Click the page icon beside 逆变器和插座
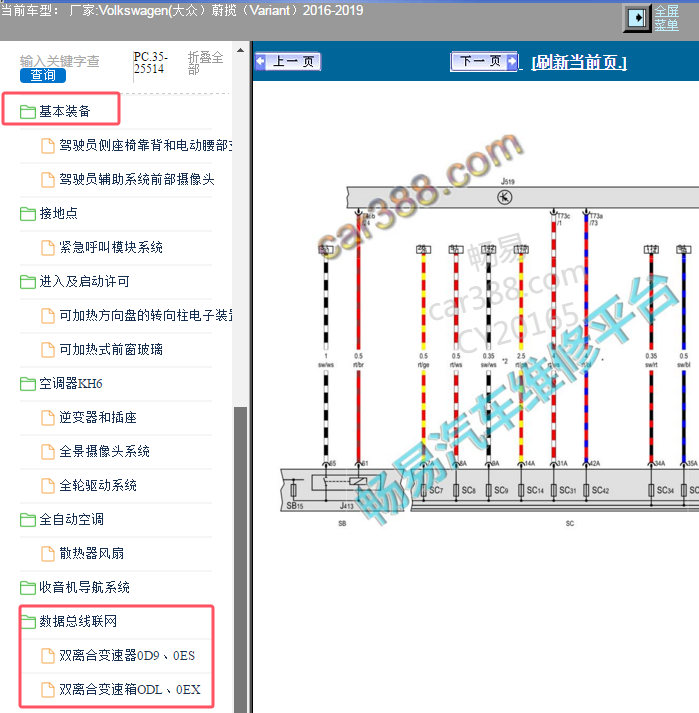Viewport: 699px width, 713px height. pos(48,417)
